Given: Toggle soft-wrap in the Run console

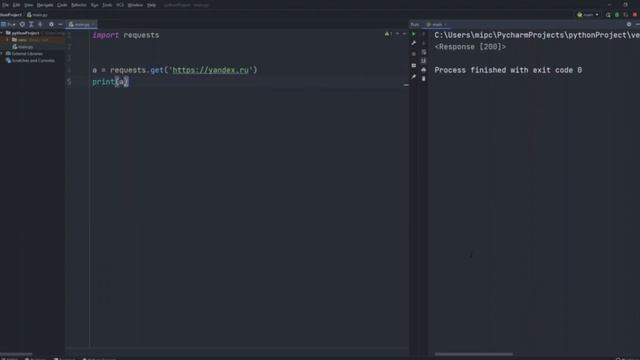Looking at the screenshot, I should [424, 52].
